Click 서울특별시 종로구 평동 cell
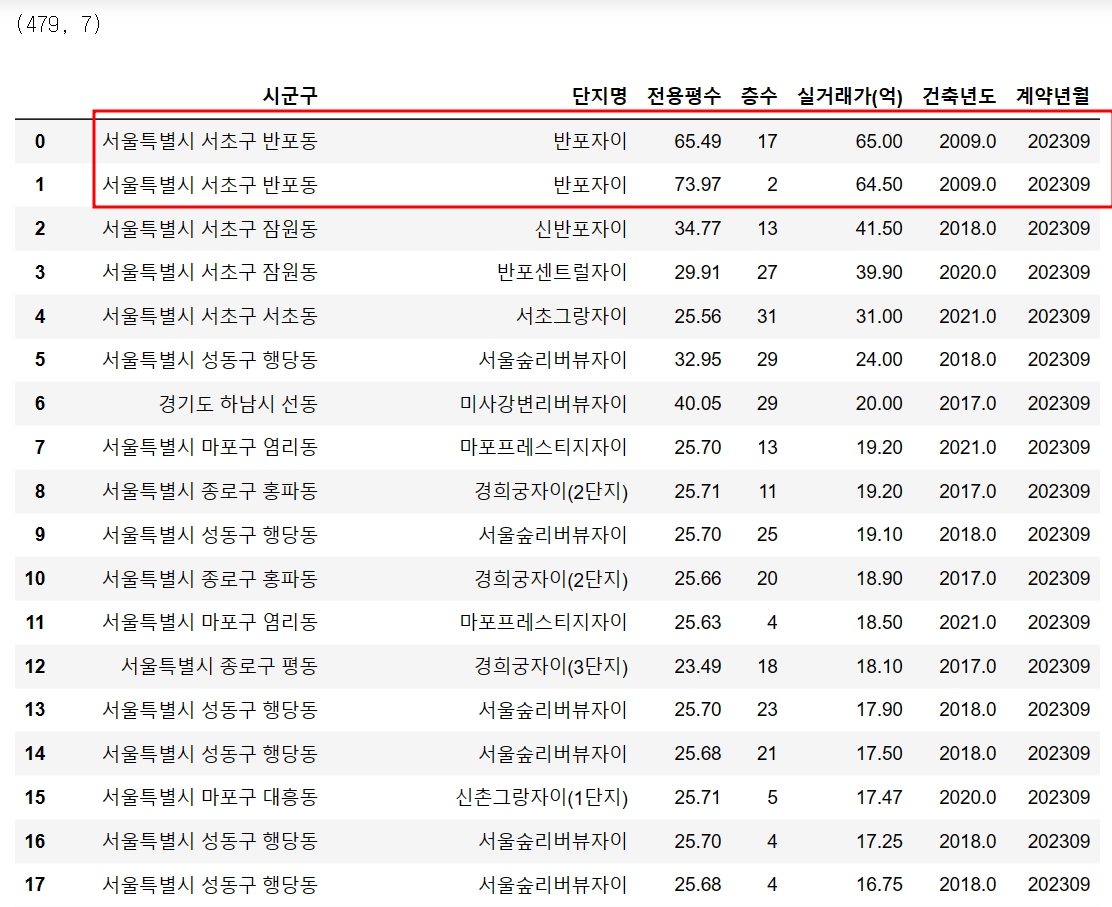Image resolution: width=1112 pixels, height=907 pixels. tap(219, 666)
